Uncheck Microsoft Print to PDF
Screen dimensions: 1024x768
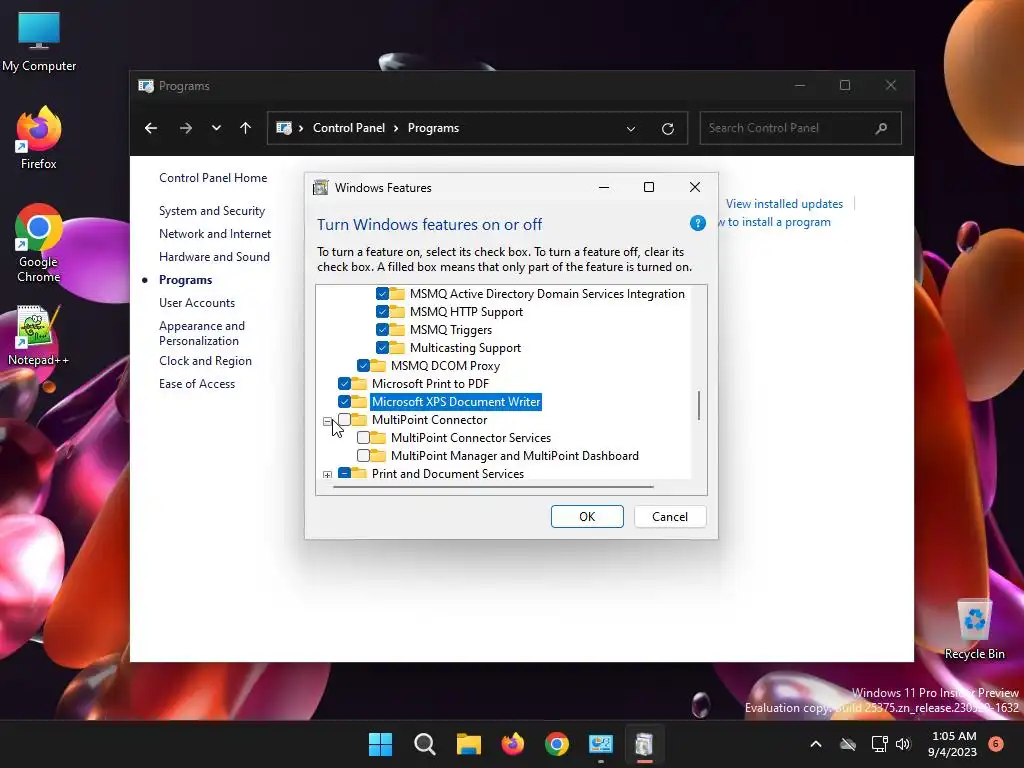pos(344,383)
